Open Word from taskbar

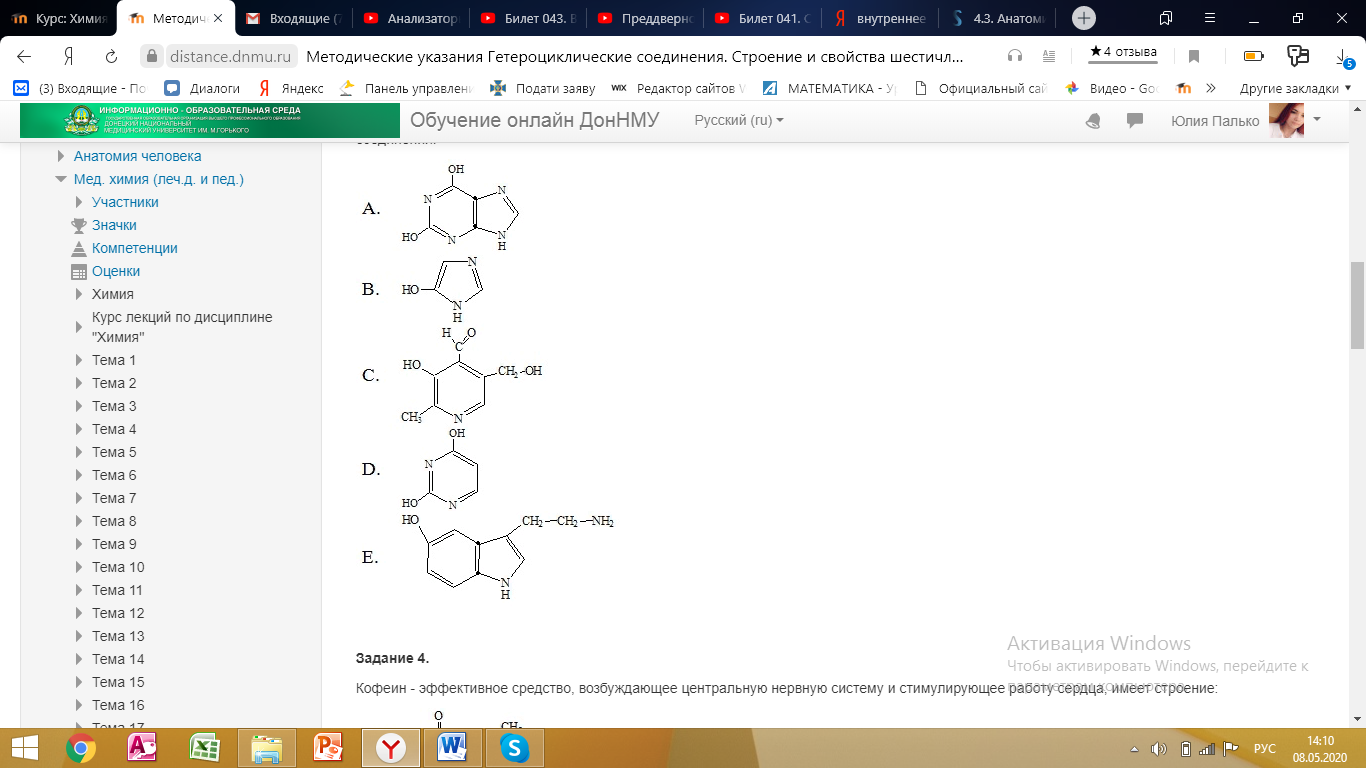[453, 748]
